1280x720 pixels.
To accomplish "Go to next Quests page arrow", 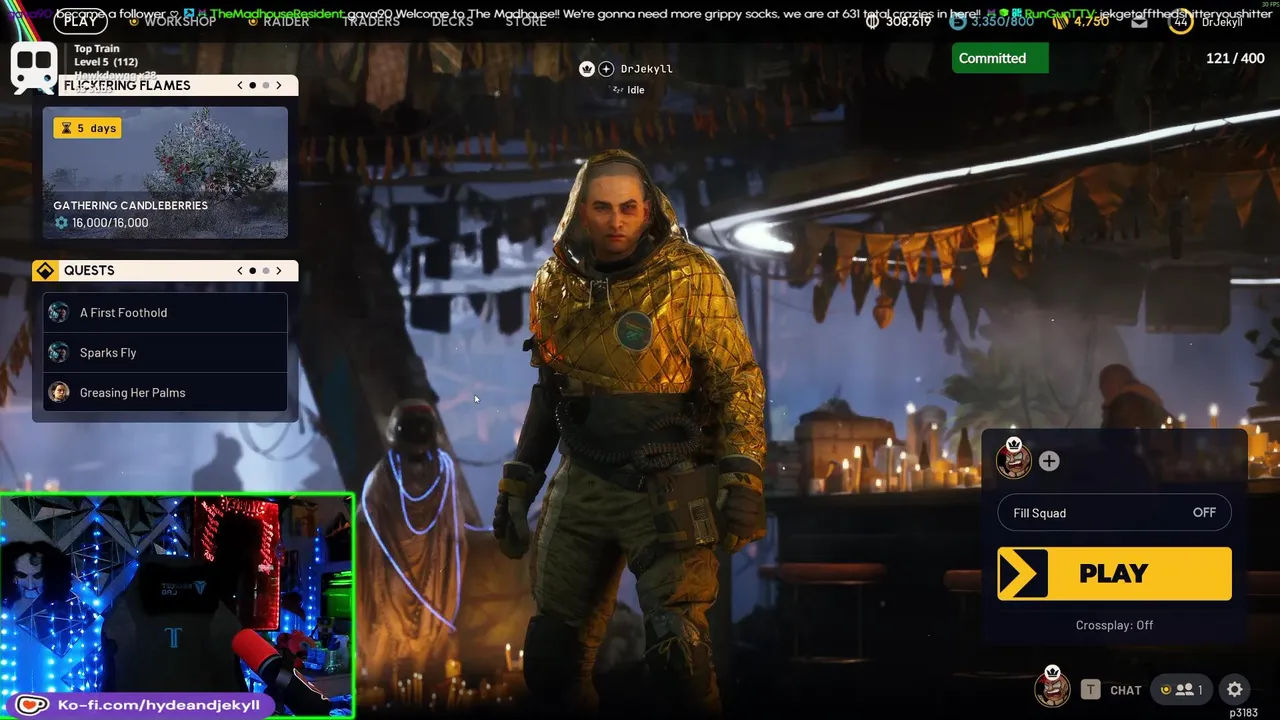I will click(279, 270).
